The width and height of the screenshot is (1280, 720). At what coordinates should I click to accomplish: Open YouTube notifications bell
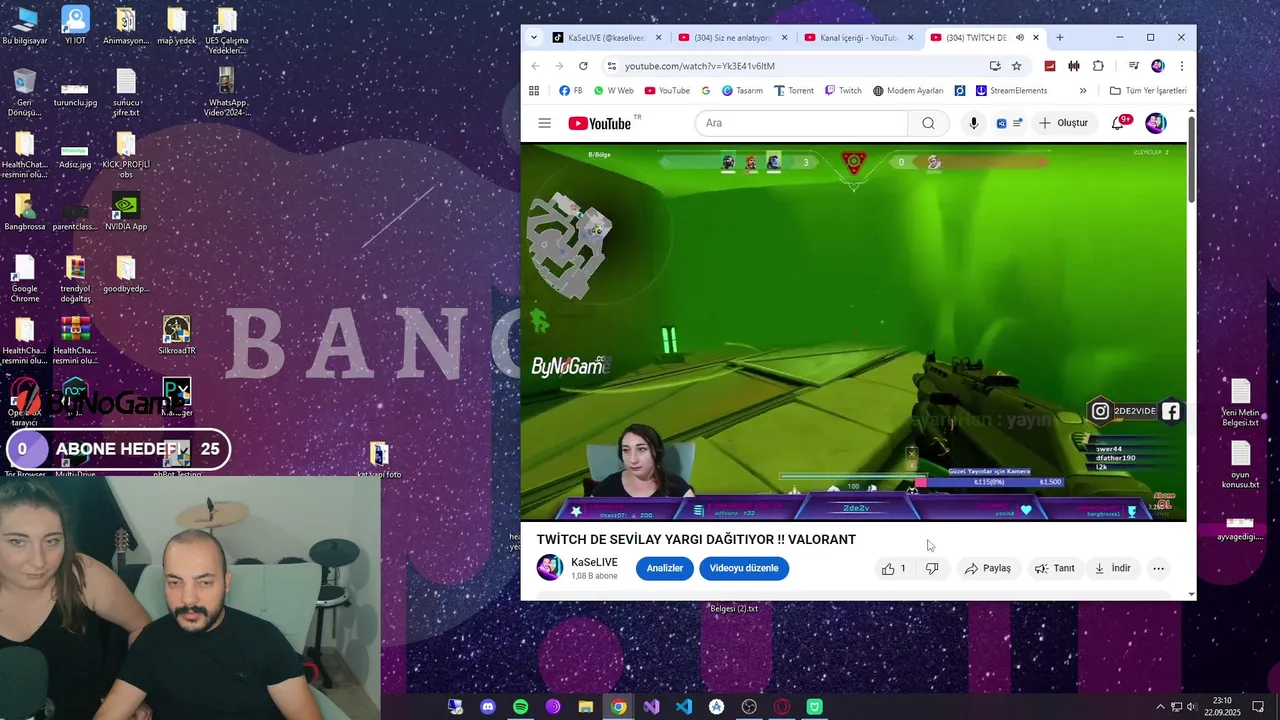(x=1119, y=123)
